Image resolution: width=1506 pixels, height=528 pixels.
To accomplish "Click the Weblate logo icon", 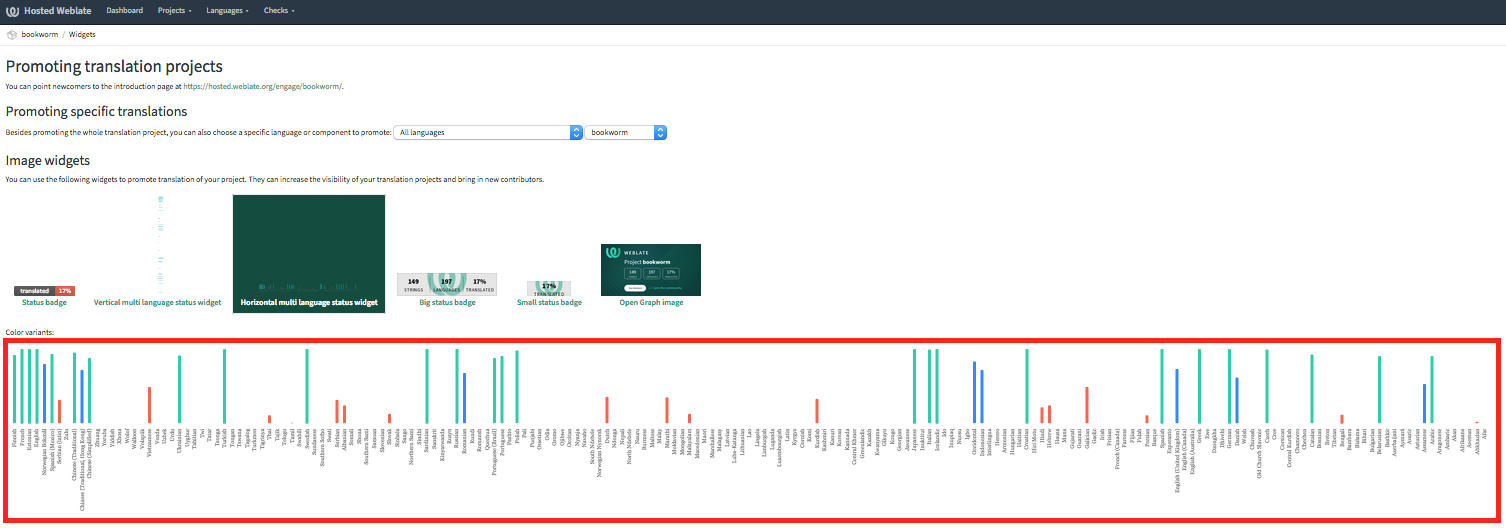I will tap(13, 11).
